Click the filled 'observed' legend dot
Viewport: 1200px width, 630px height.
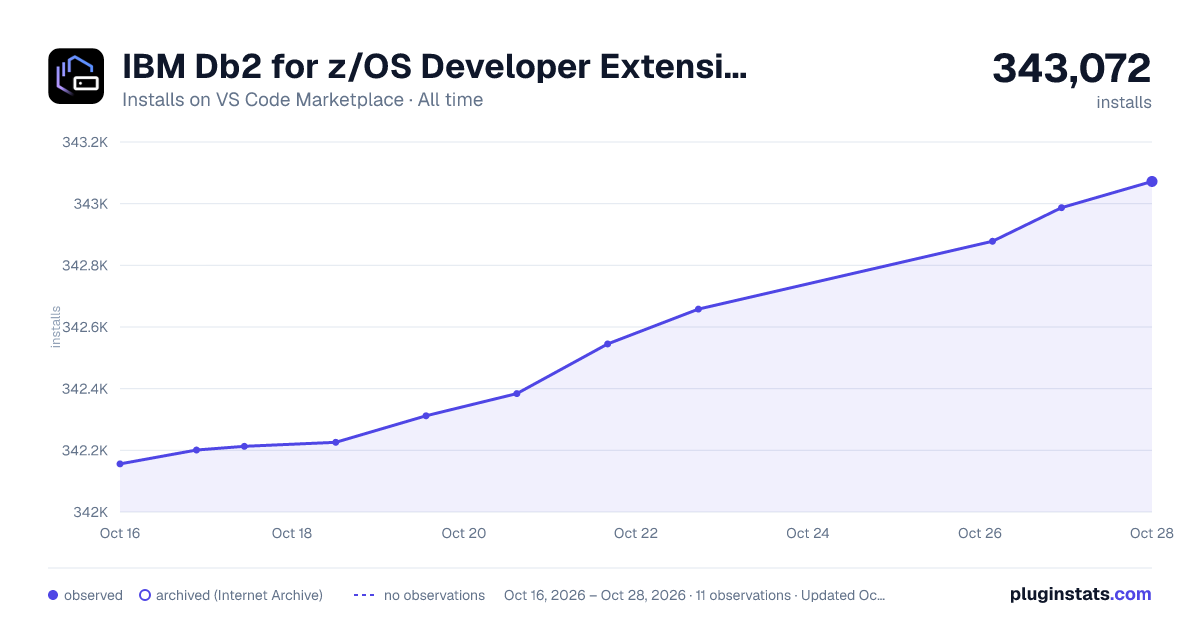click(53, 595)
